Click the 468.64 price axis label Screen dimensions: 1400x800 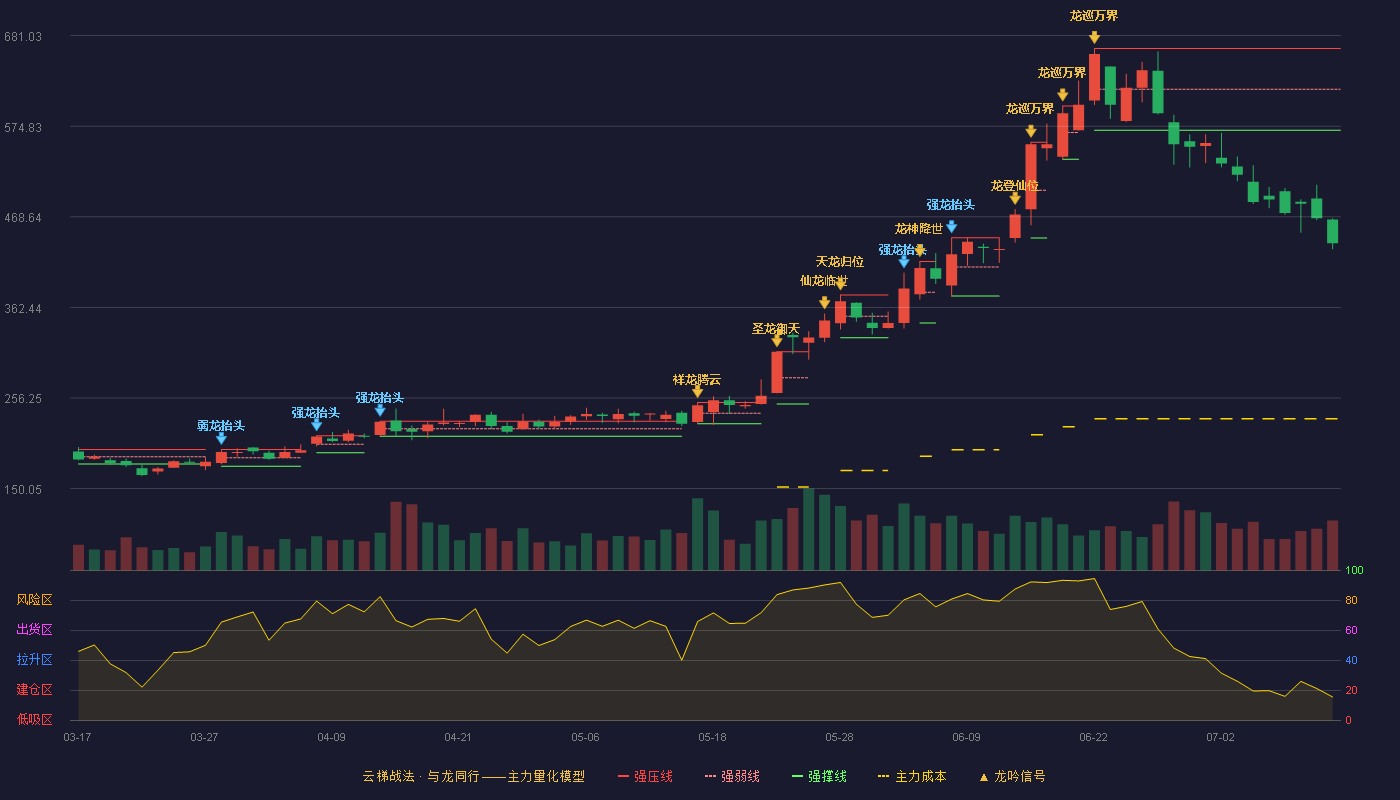click(x=22, y=218)
